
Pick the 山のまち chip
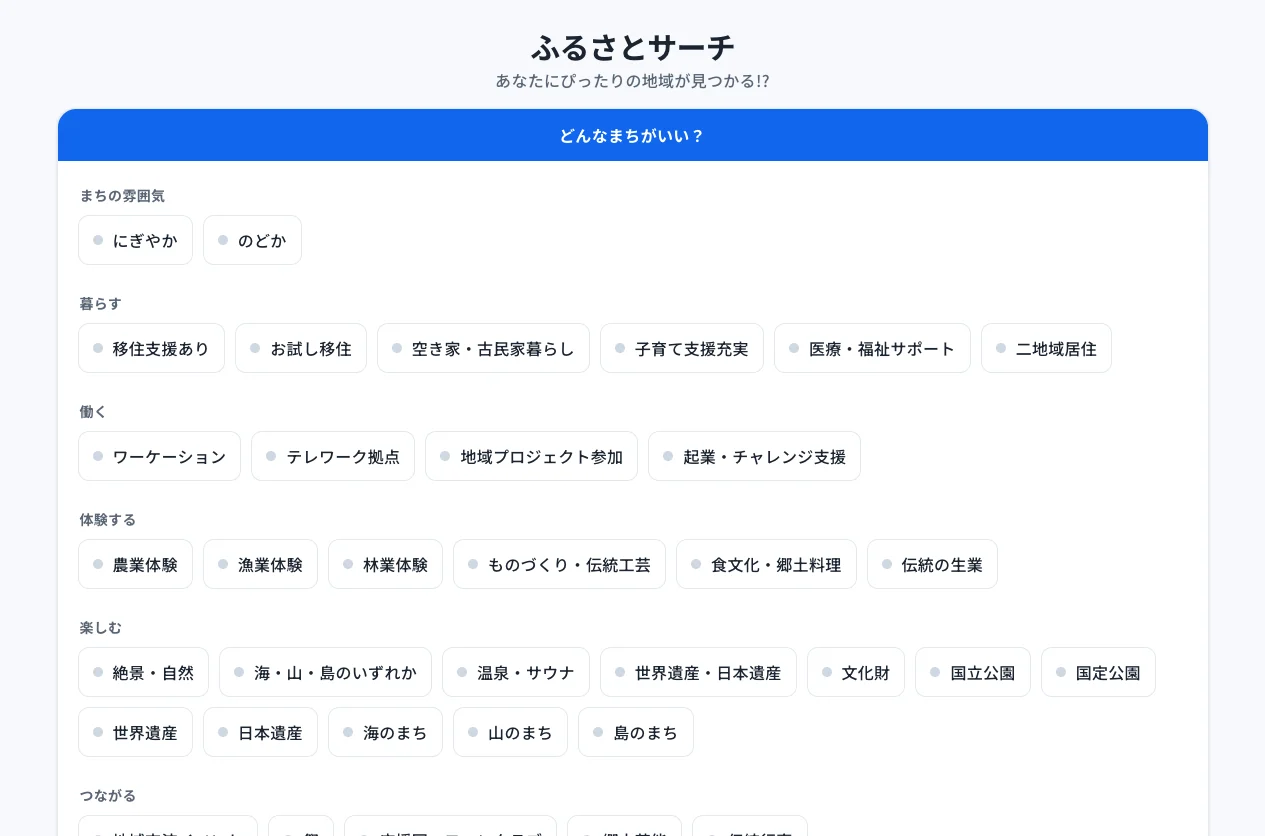[510, 732]
